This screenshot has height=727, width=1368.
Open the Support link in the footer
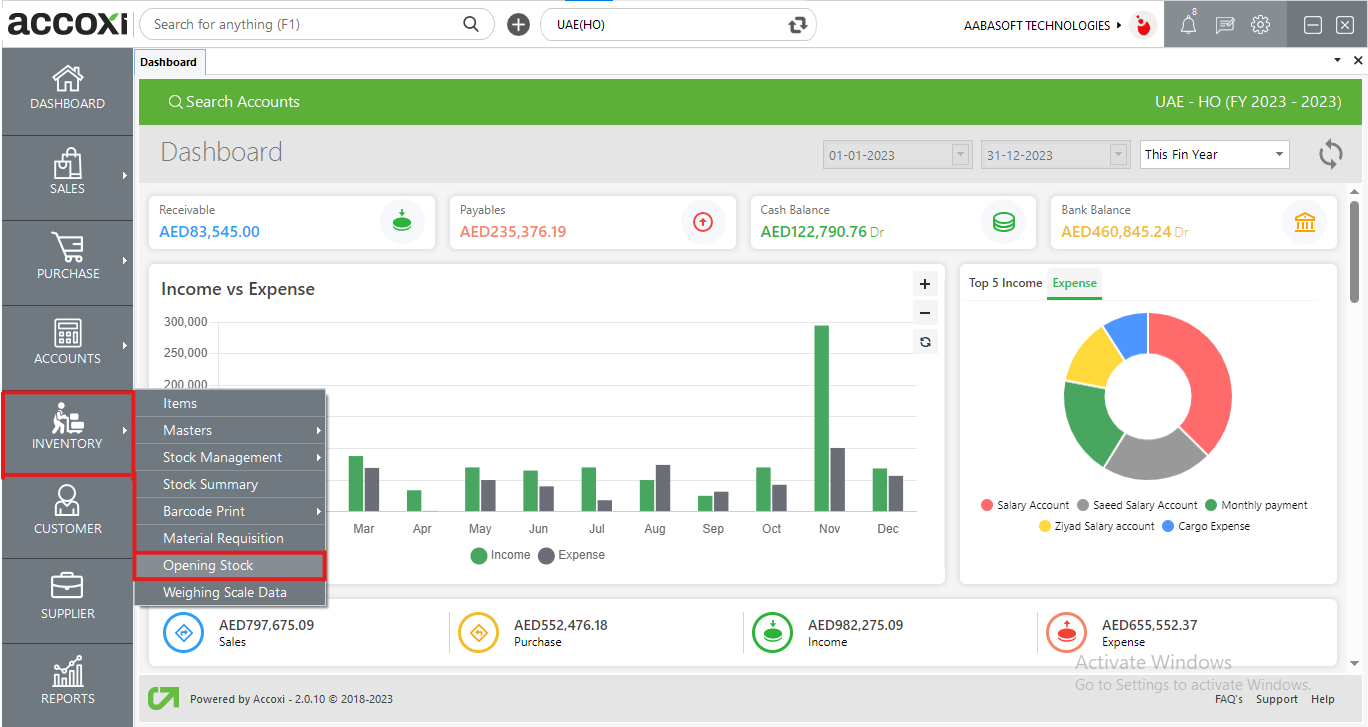click(x=1277, y=699)
